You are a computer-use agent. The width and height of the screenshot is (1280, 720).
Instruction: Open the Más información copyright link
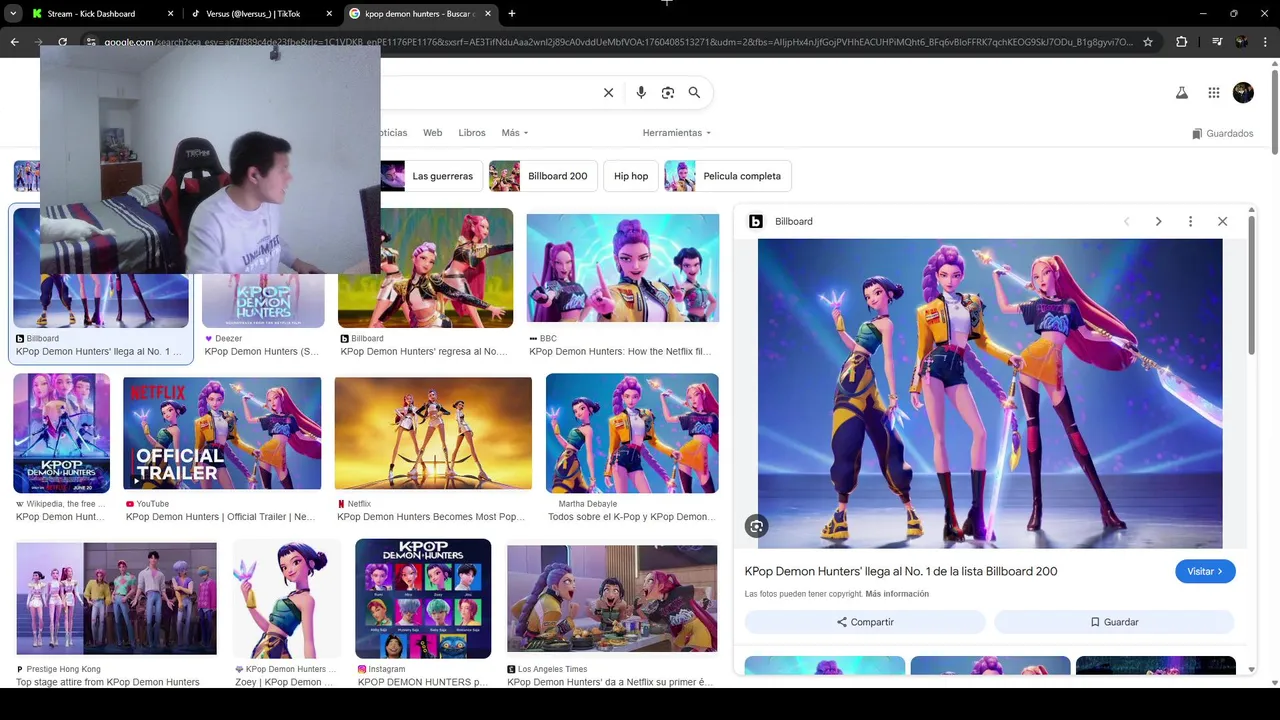(897, 594)
